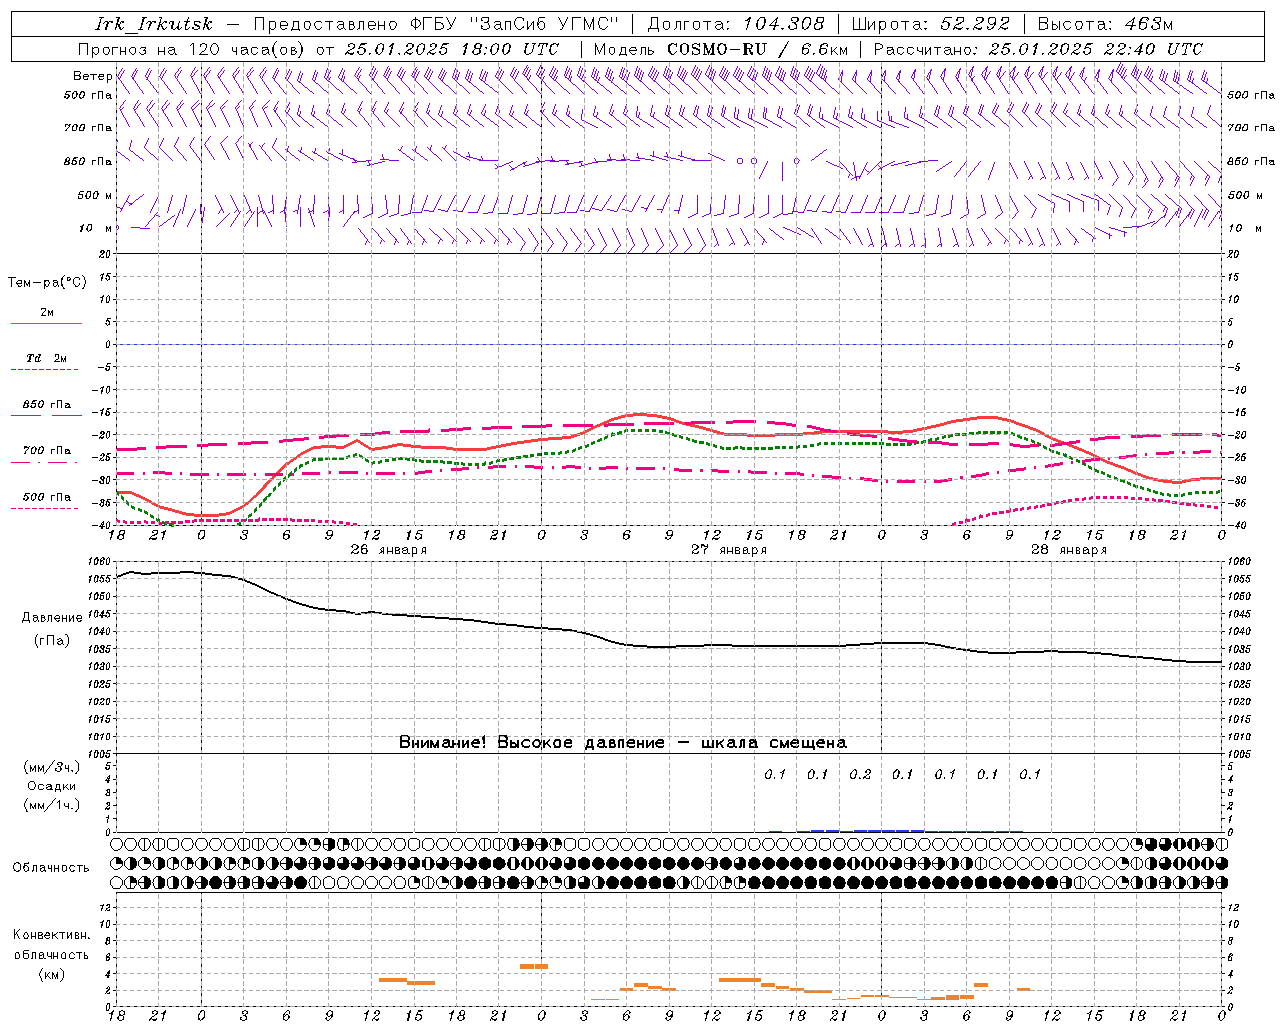
Task: Click the 'Долгота: 104.308' header field
Action: [736, 24]
